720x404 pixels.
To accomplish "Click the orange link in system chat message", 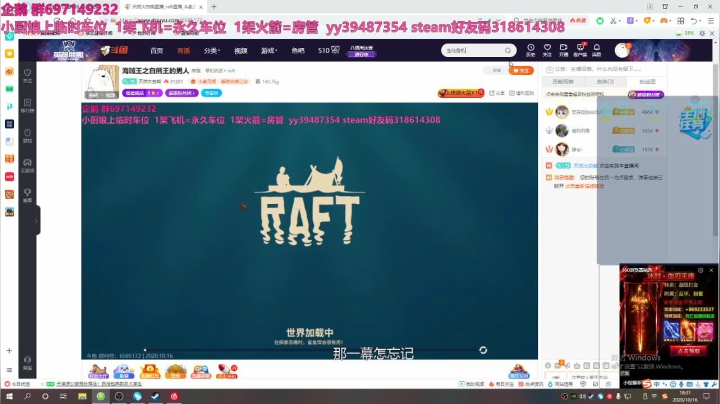I will [585, 186].
